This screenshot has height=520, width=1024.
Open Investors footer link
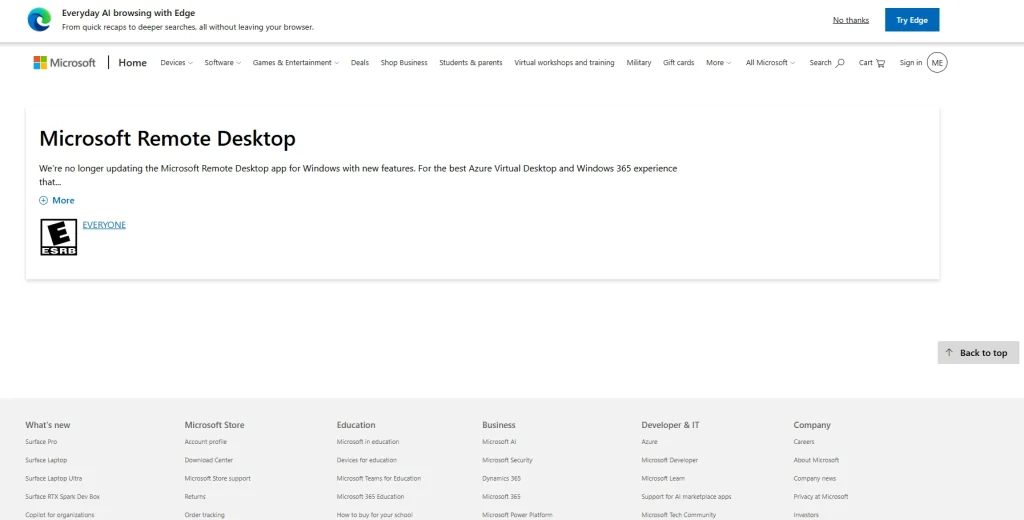[x=806, y=515]
